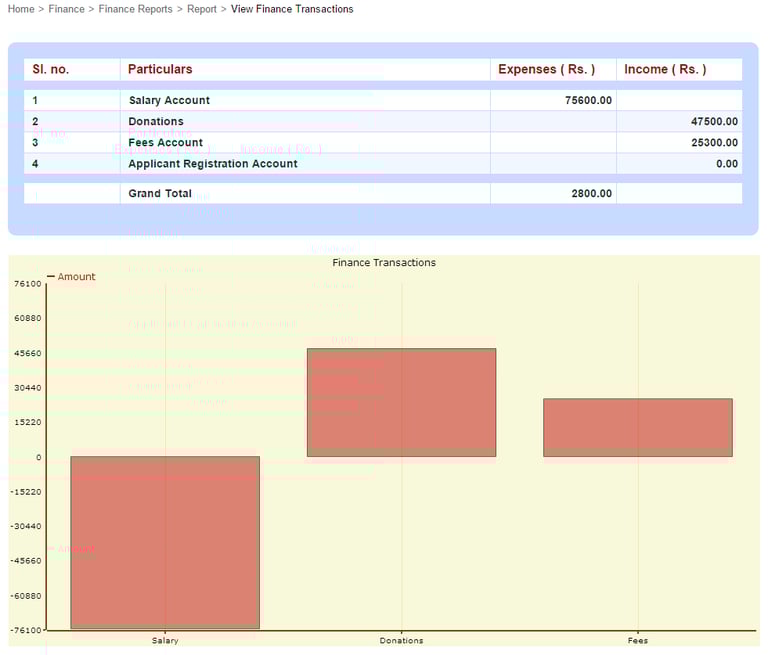Open Finance Reports breadcrumb link
Image resolution: width=768 pixels, height=655 pixels.
(x=136, y=9)
